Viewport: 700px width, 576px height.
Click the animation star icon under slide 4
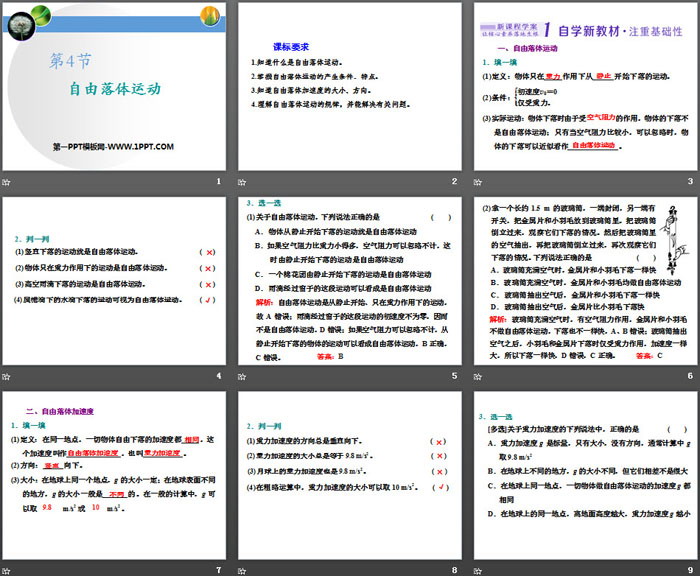8,376
